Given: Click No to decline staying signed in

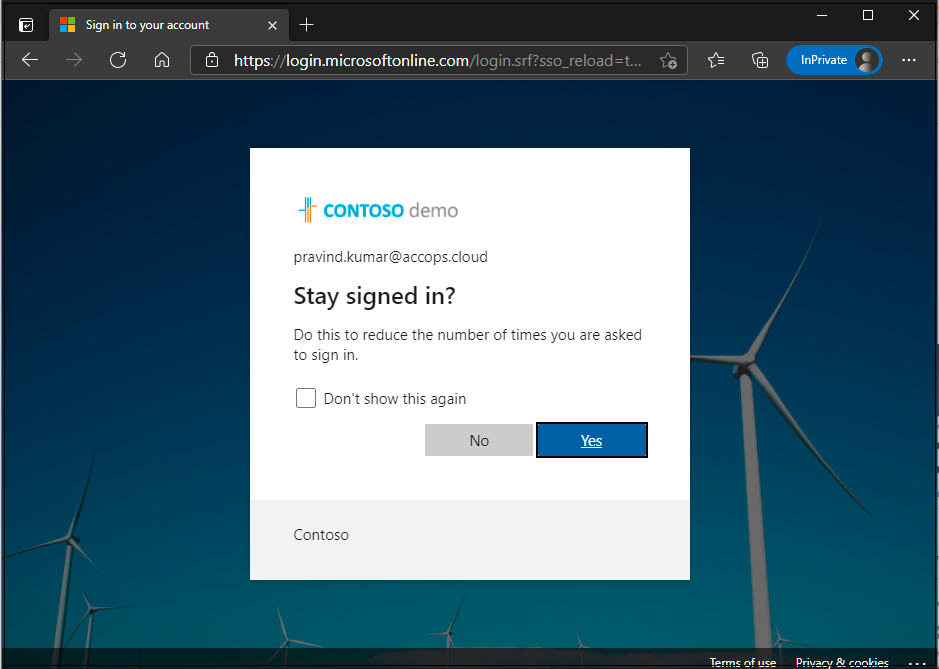Looking at the screenshot, I should pos(479,440).
